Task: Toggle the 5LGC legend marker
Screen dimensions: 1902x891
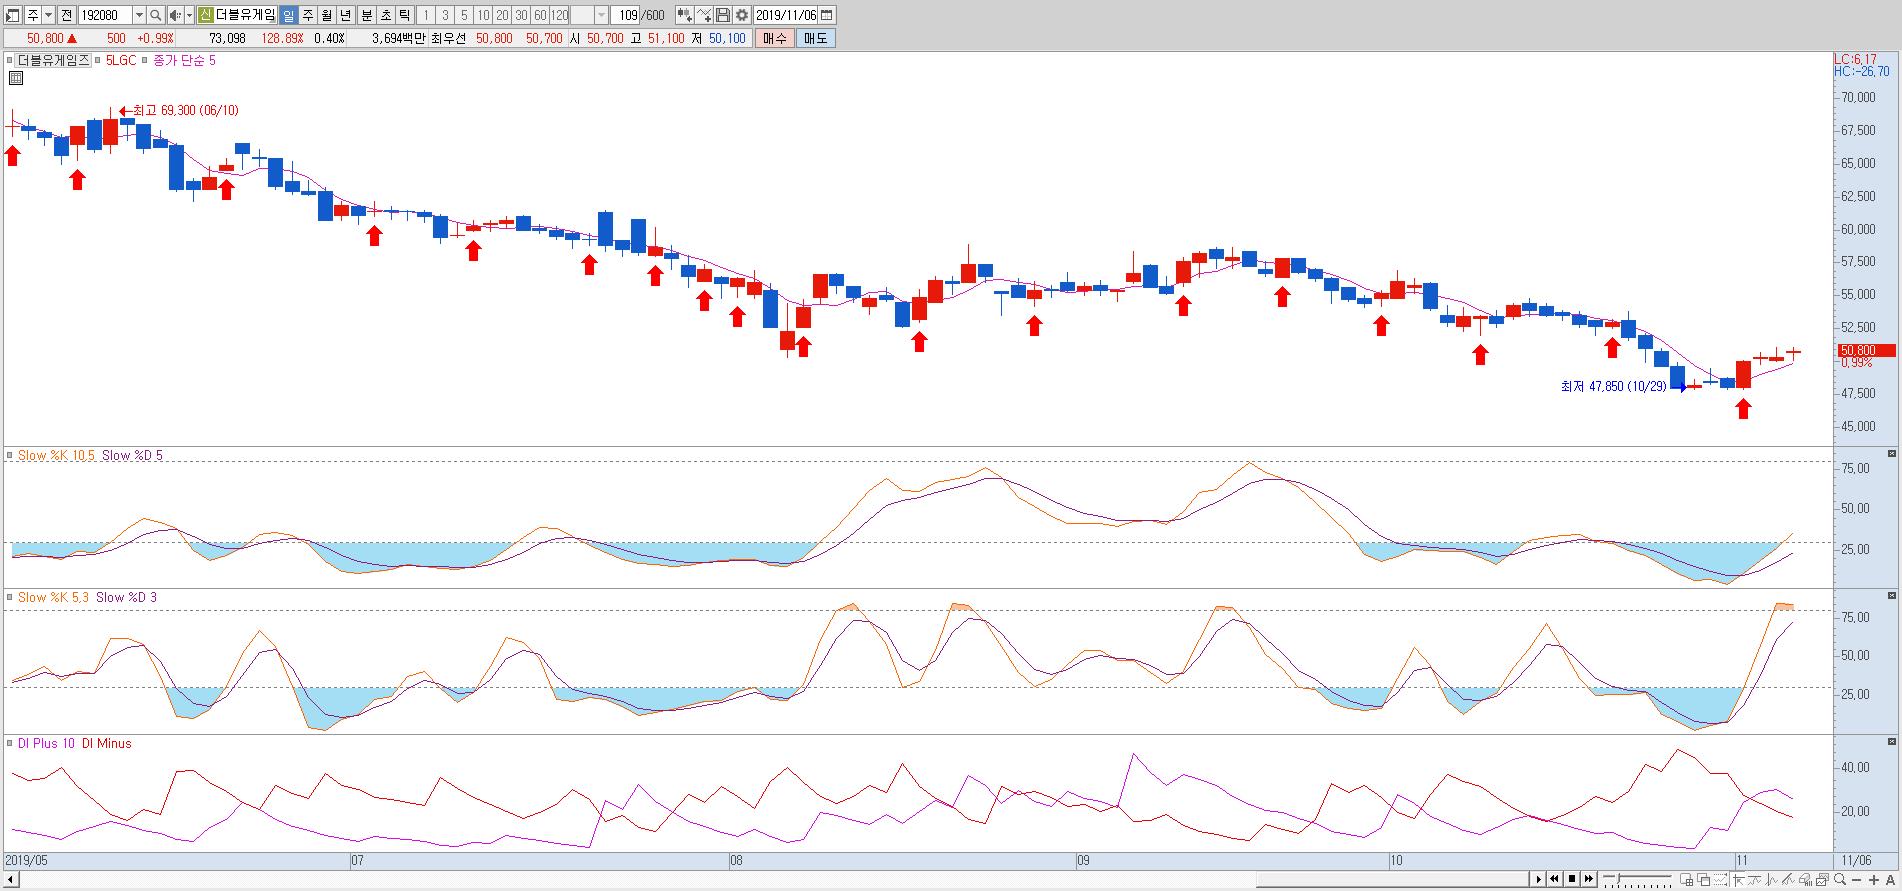Action: coord(99,60)
